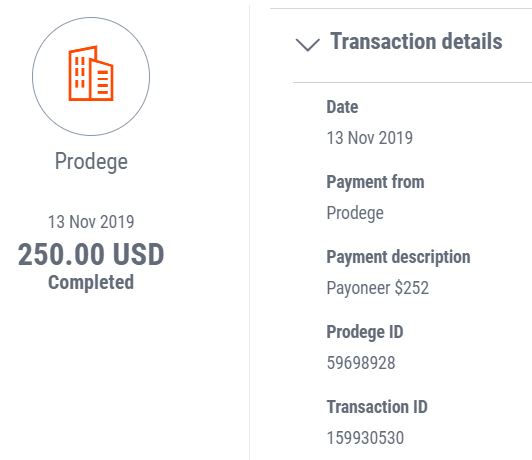The height and width of the screenshot is (460, 532).
Task: Click the USD currency text
Action: tap(138, 254)
